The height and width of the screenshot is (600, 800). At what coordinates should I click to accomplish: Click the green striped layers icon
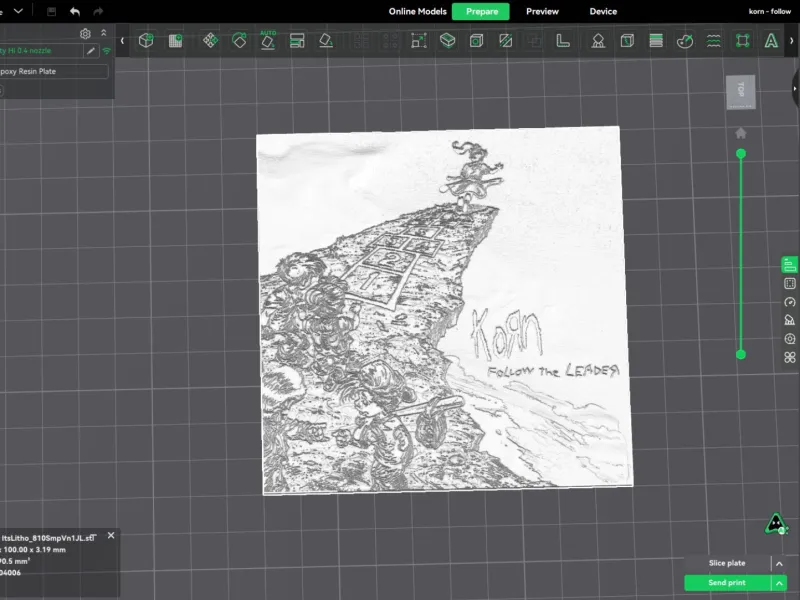click(x=656, y=40)
